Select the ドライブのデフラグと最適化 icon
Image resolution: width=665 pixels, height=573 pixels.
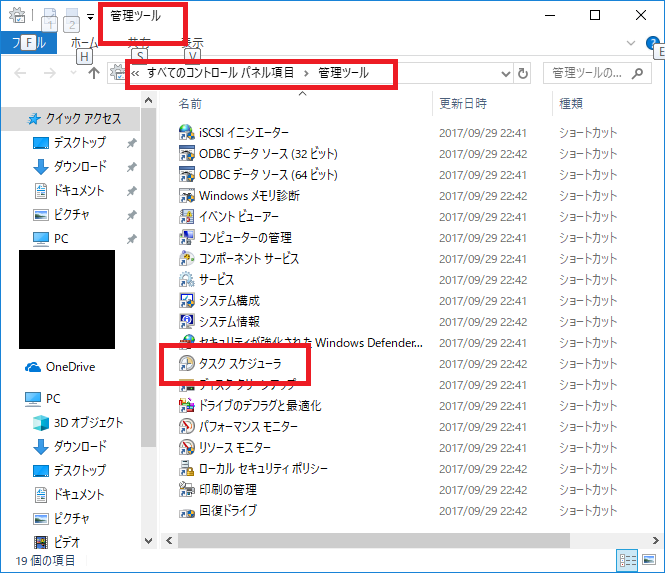[x=187, y=405]
